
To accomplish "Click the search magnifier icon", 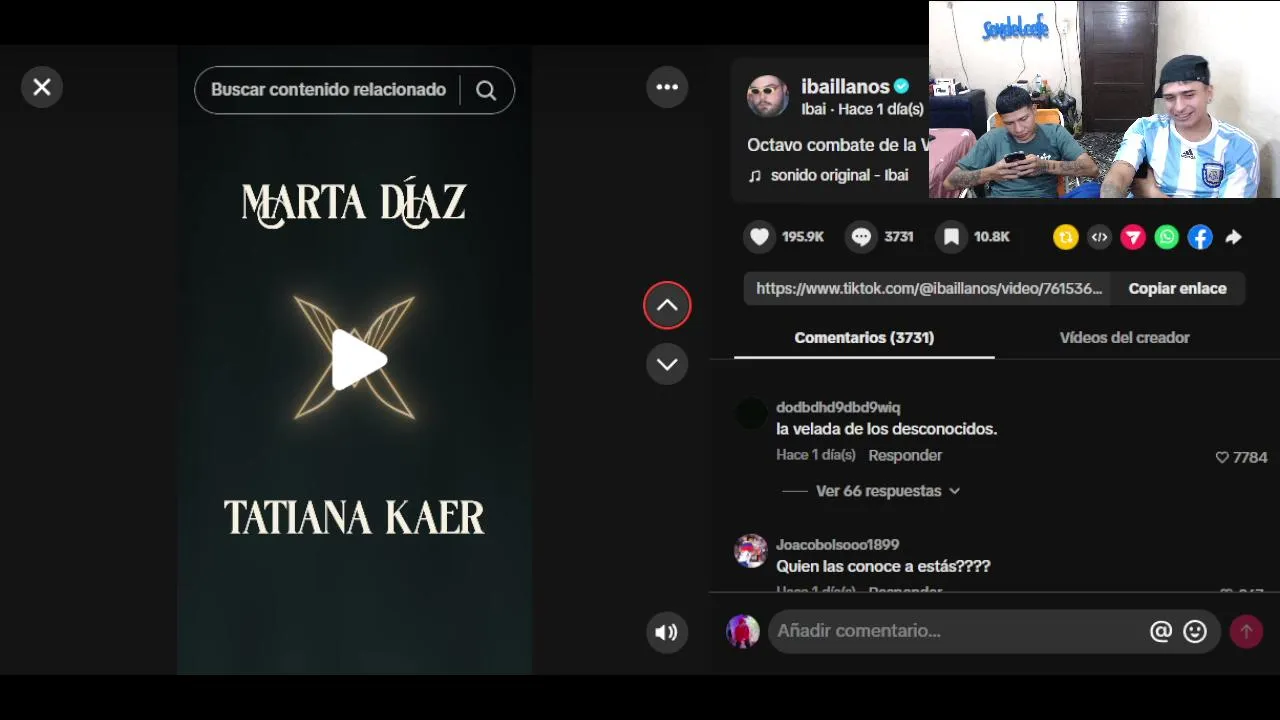I will [486, 90].
